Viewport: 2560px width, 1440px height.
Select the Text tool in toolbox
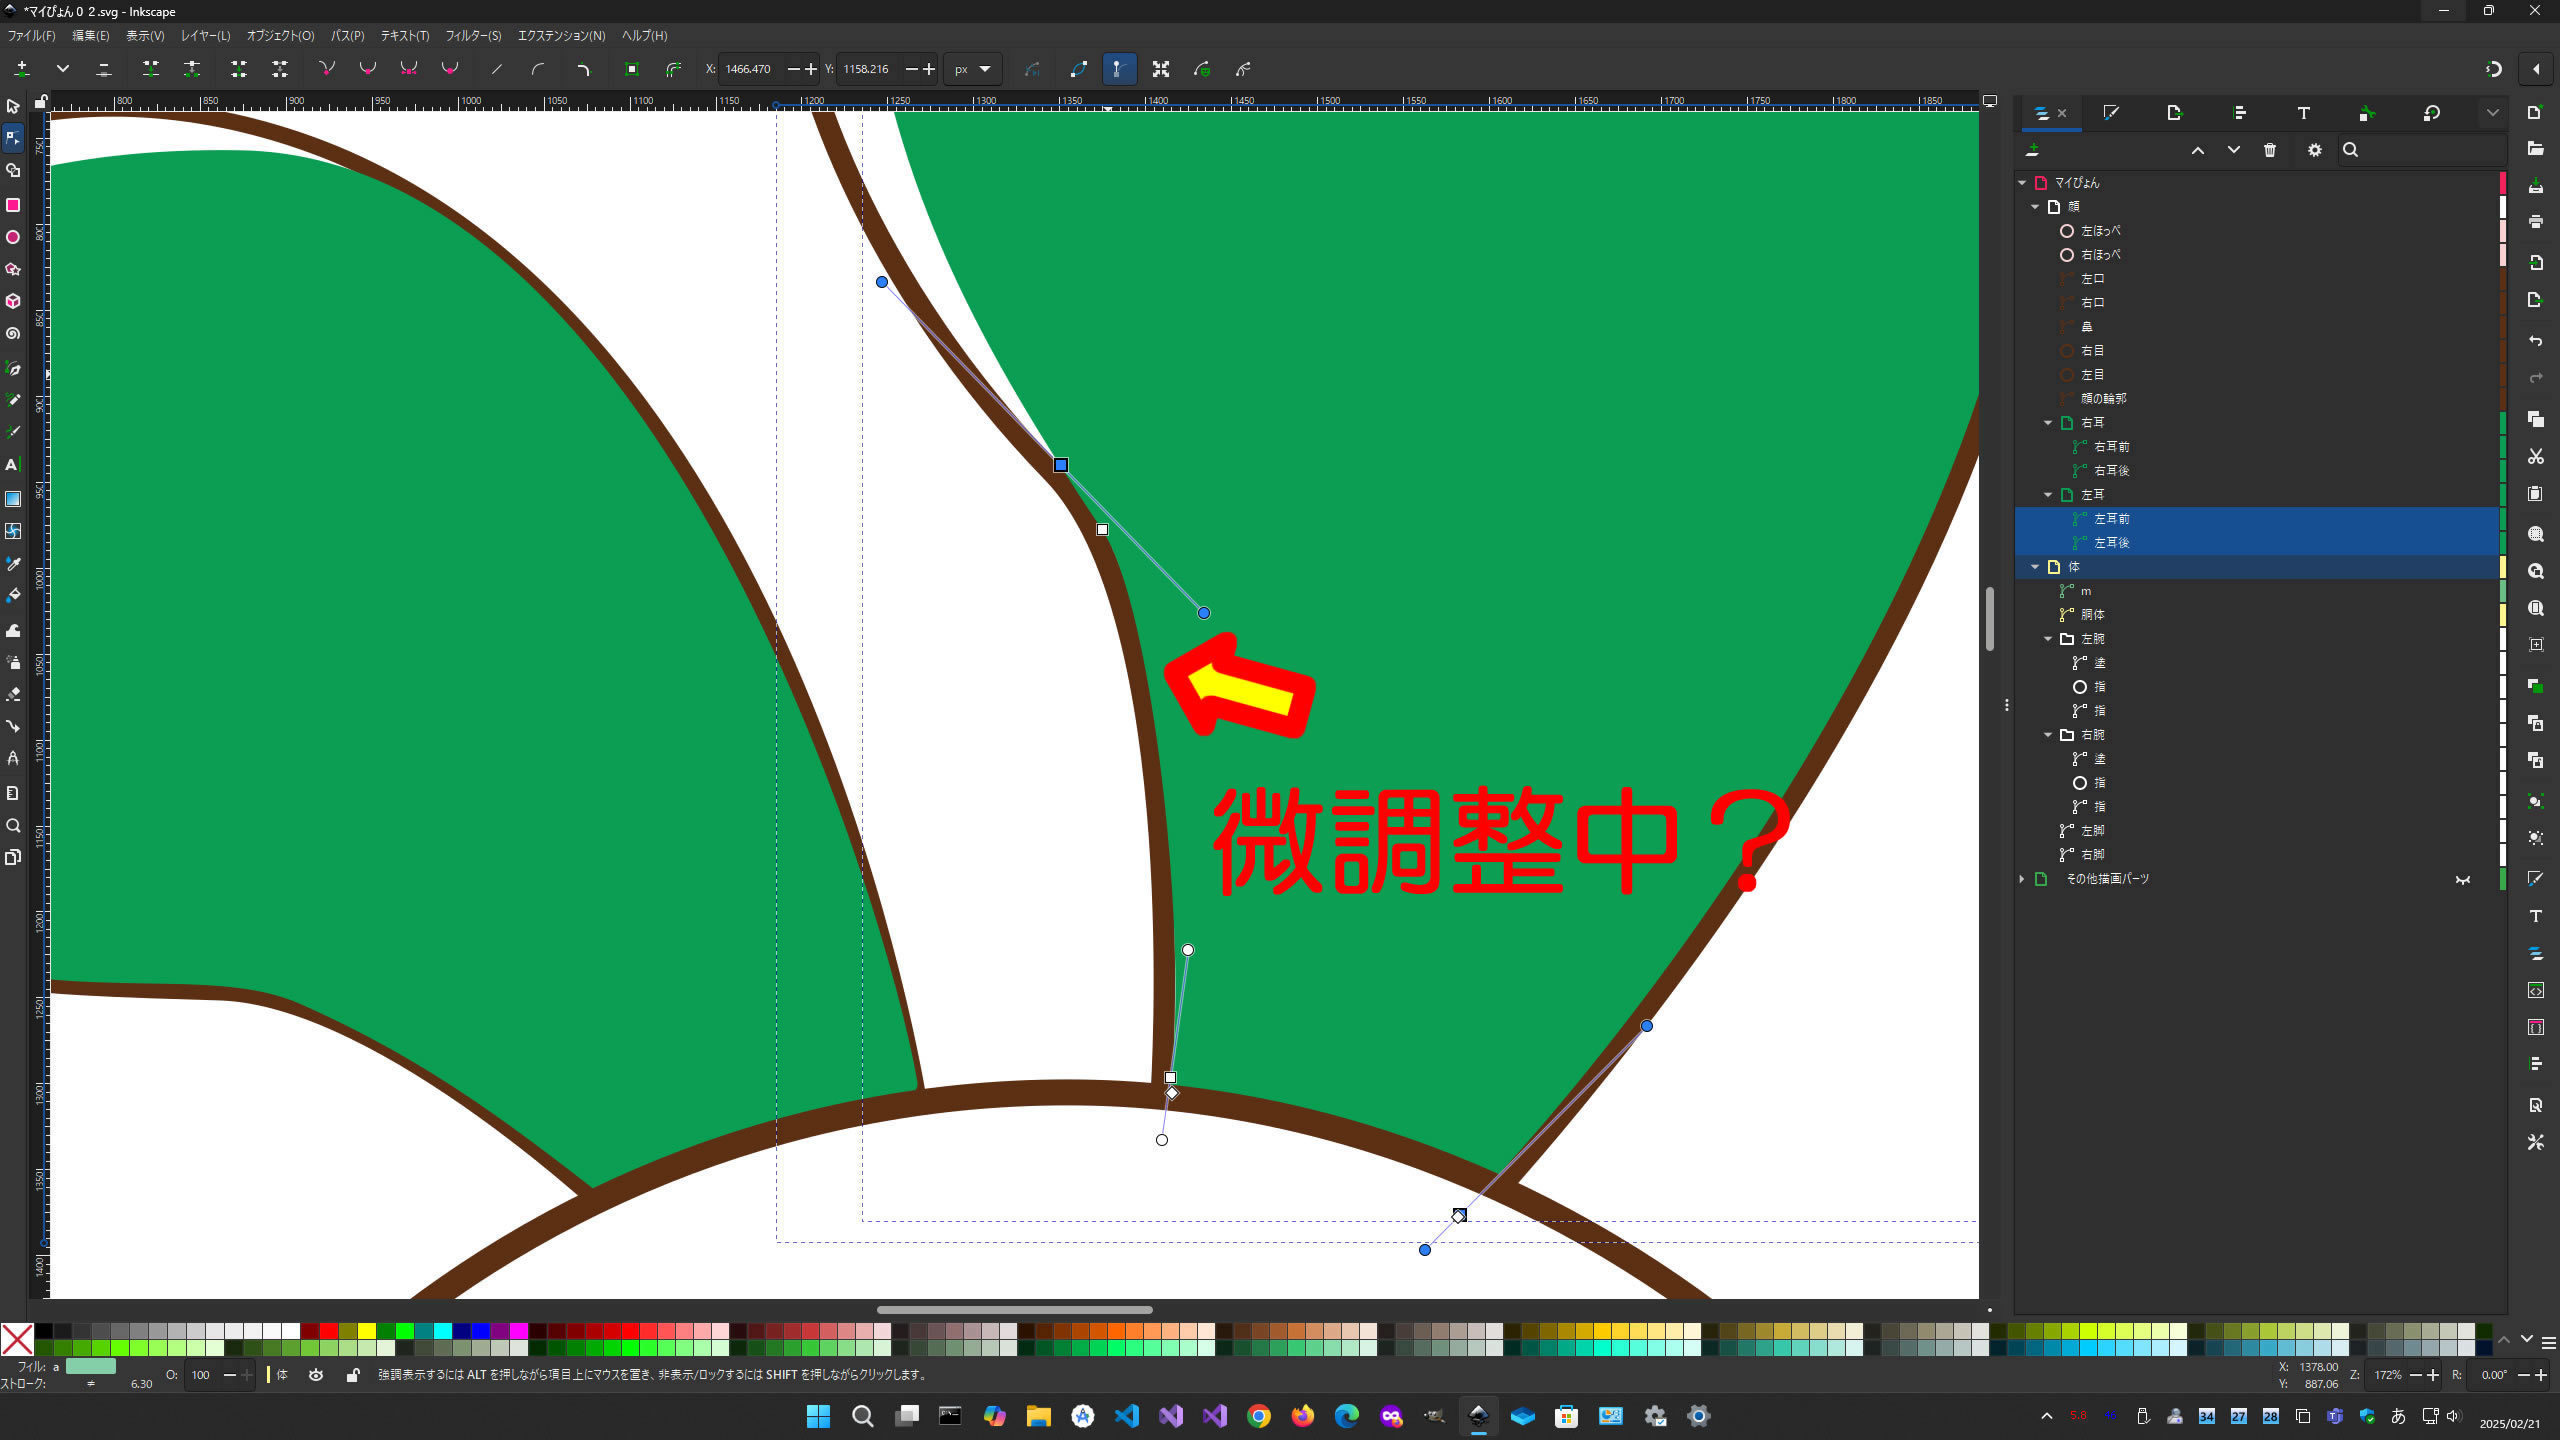point(12,465)
